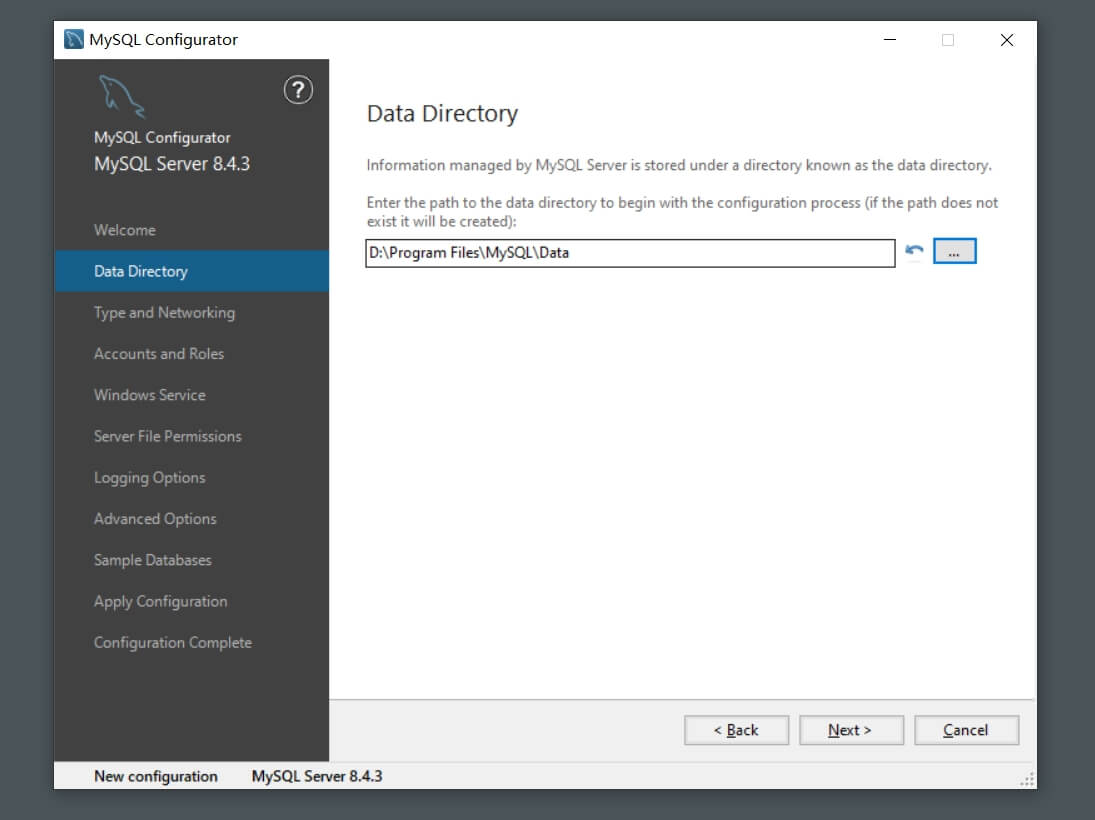Viewport: 1095px width, 820px height.
Task: Click the 'New configuration' status bar text
Action: pyautogui.click(x=156, y=776)
